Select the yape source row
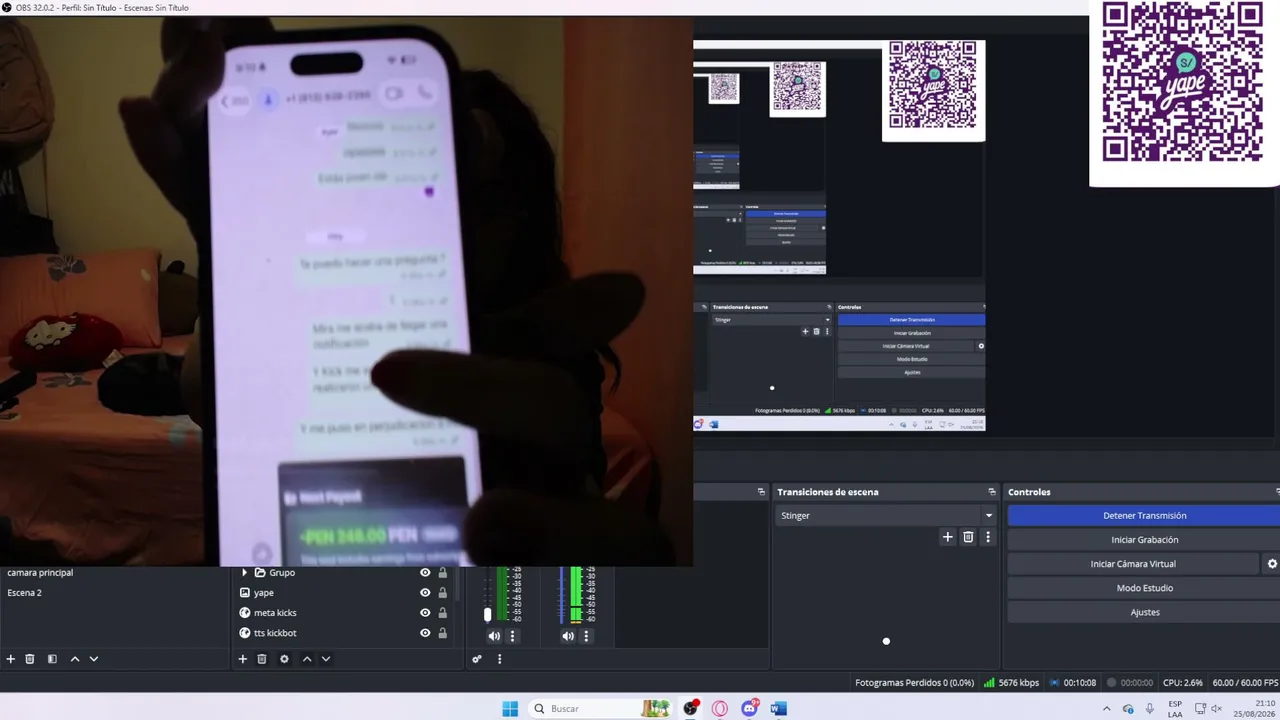This screenshot has width=1280, height=720. coord(345,593)
